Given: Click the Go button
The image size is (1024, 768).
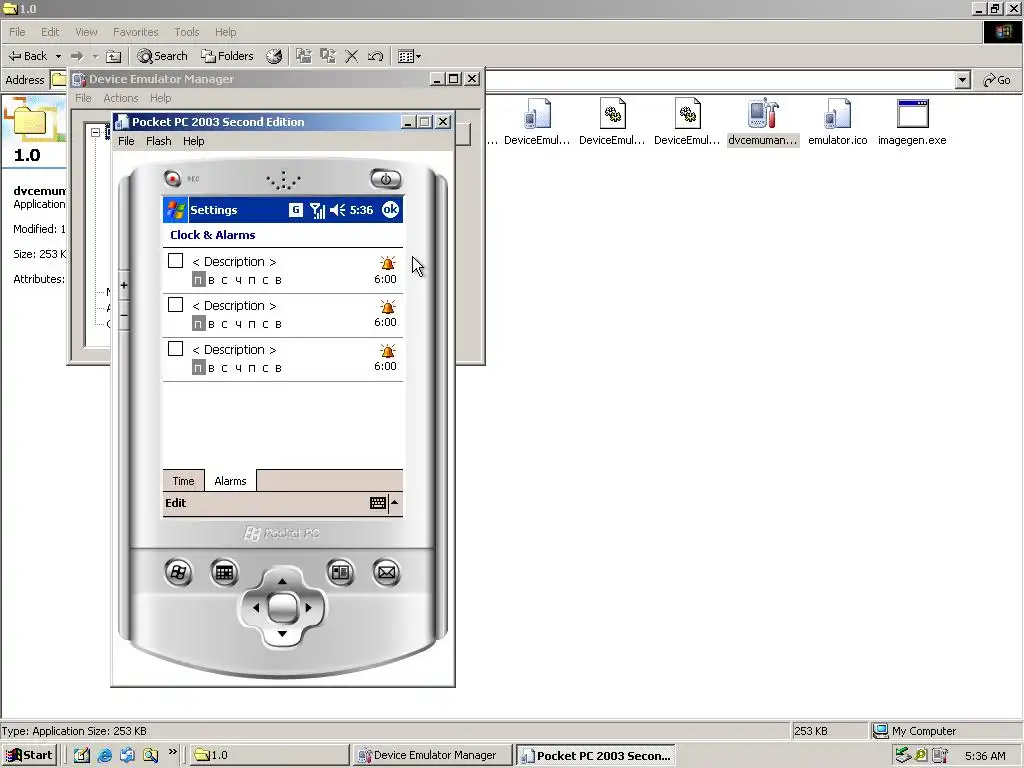Looking at the screenshot, I should [x=997, y=80].
